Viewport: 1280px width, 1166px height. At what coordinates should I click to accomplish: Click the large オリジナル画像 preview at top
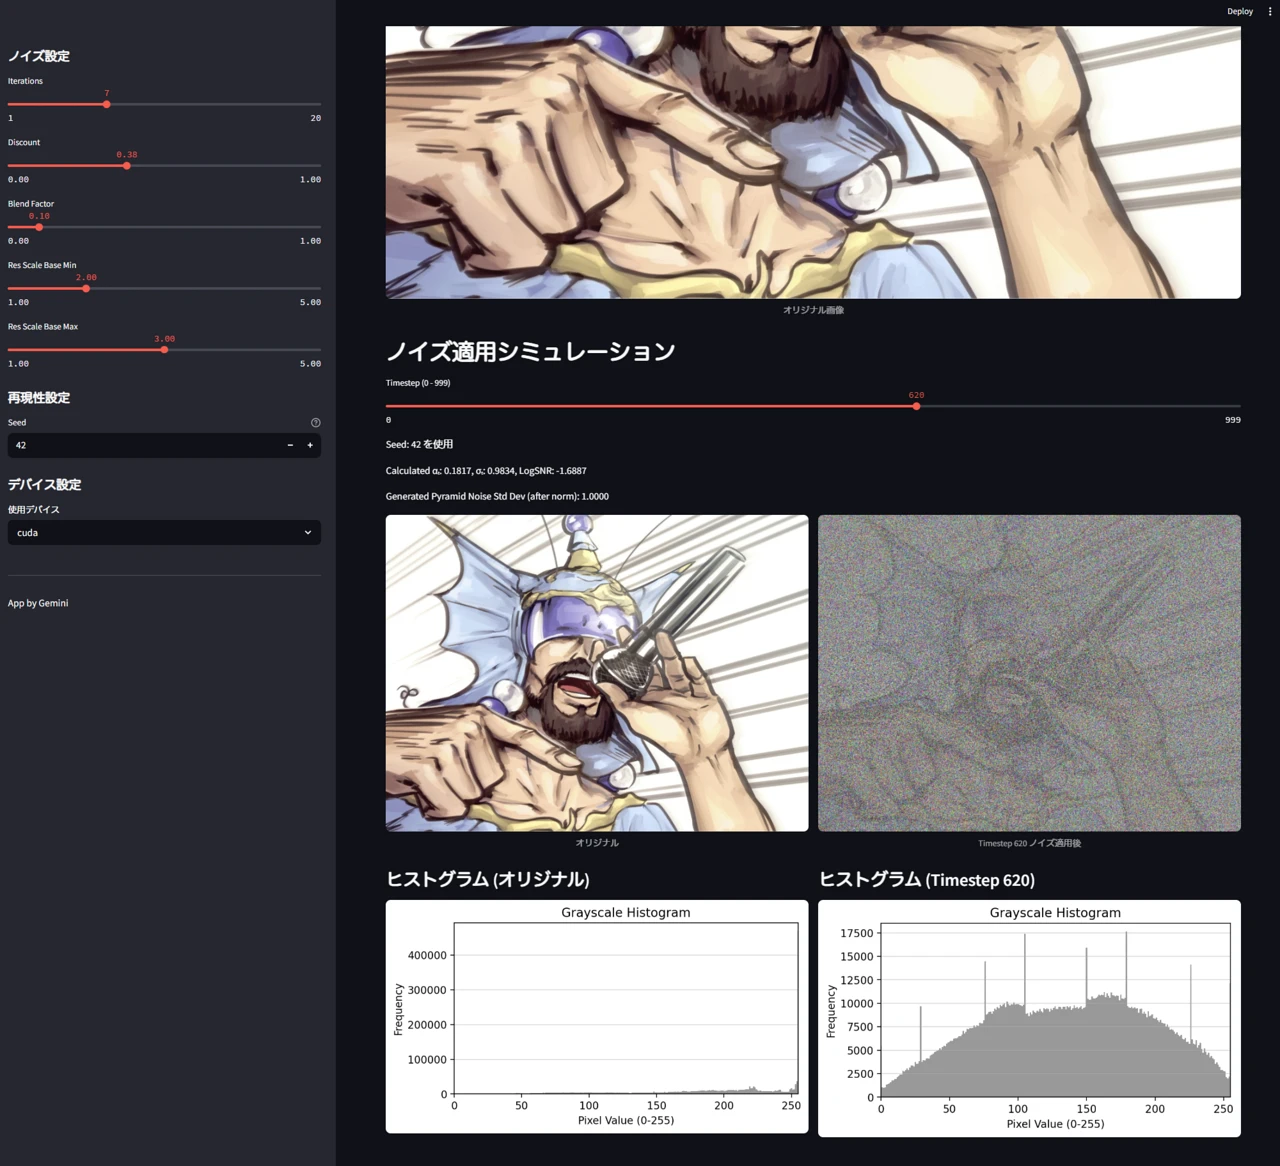[x=813, y=162]
